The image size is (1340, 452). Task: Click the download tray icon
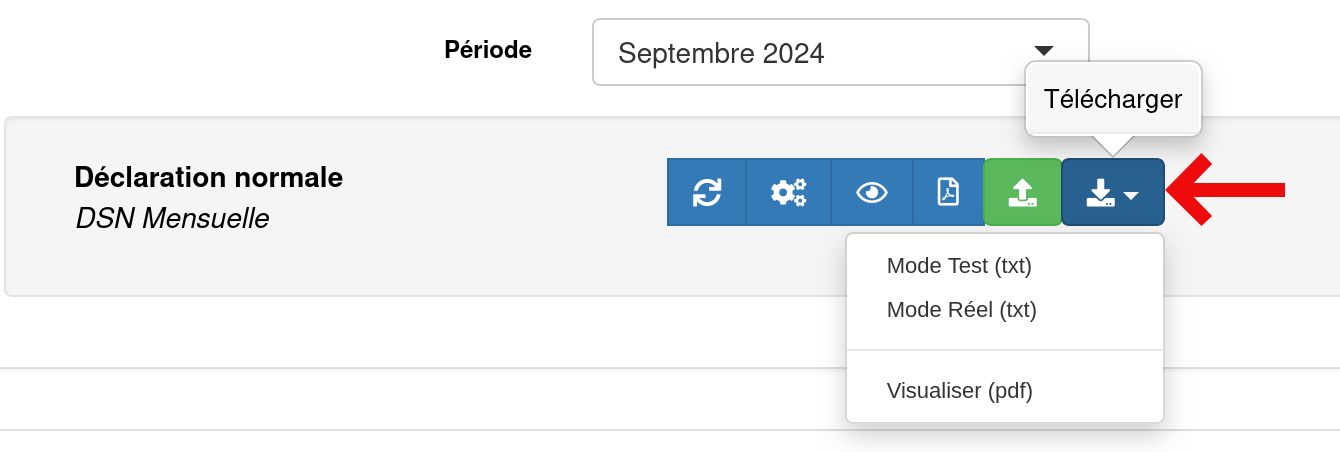coord(1101,193)
